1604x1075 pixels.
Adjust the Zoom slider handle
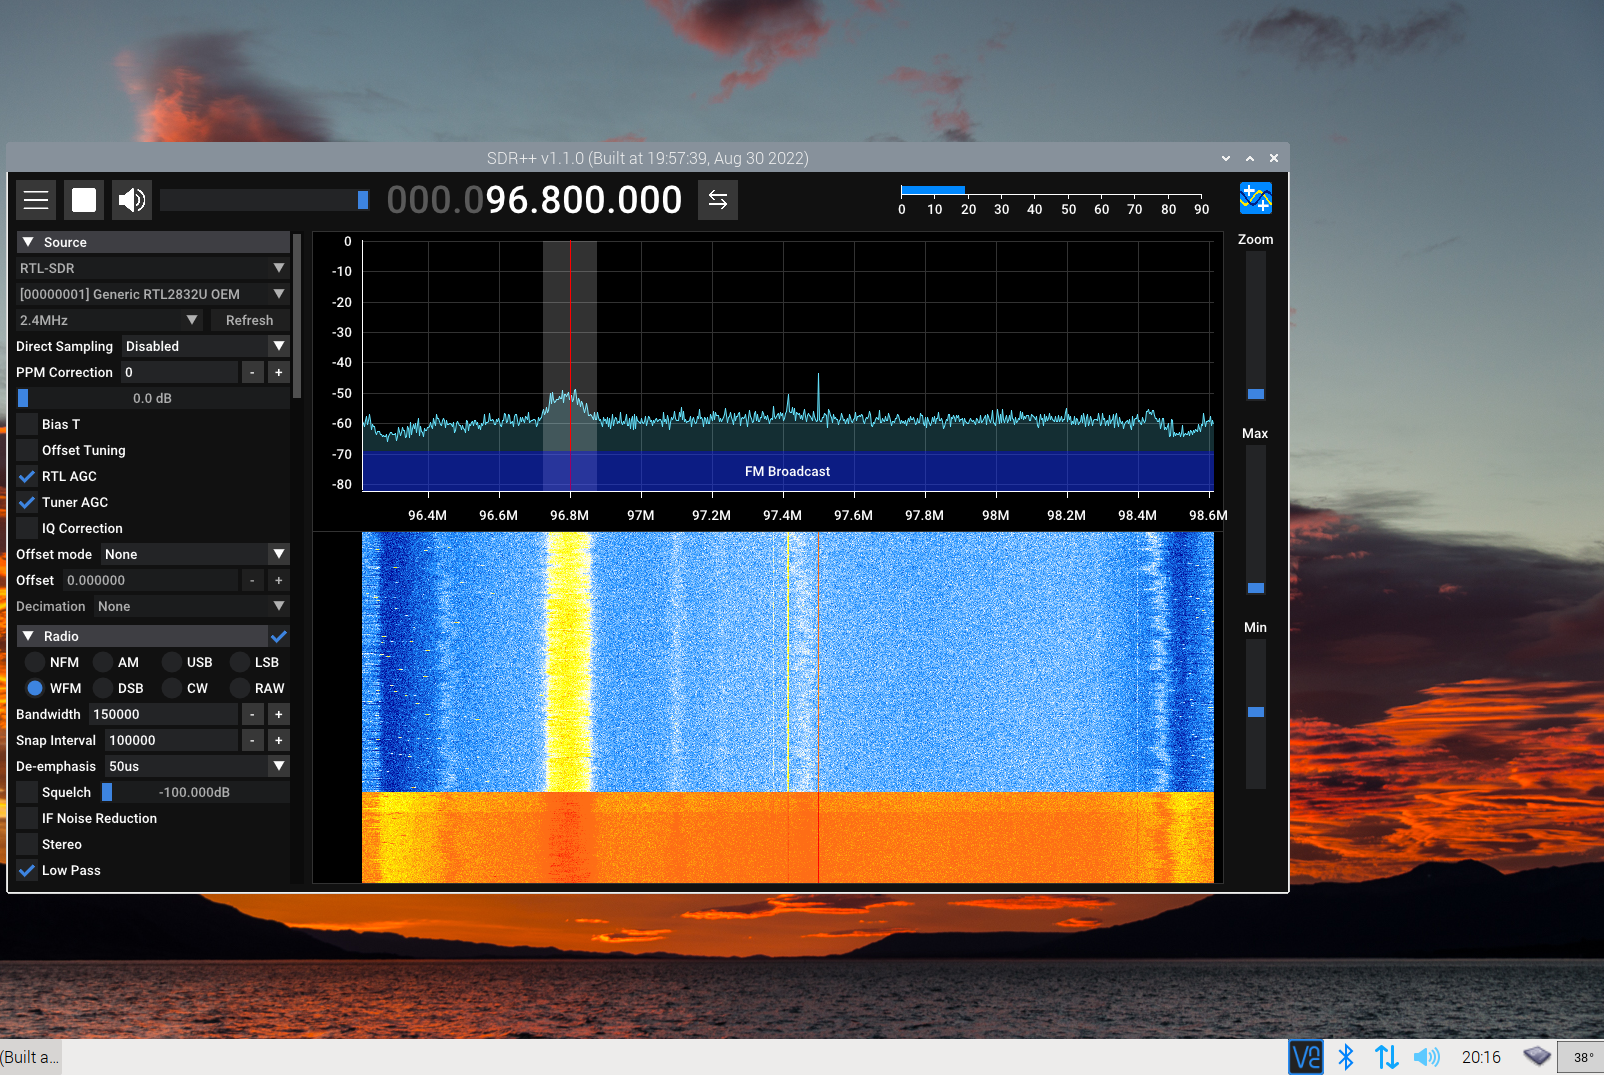click(1255, 393)
